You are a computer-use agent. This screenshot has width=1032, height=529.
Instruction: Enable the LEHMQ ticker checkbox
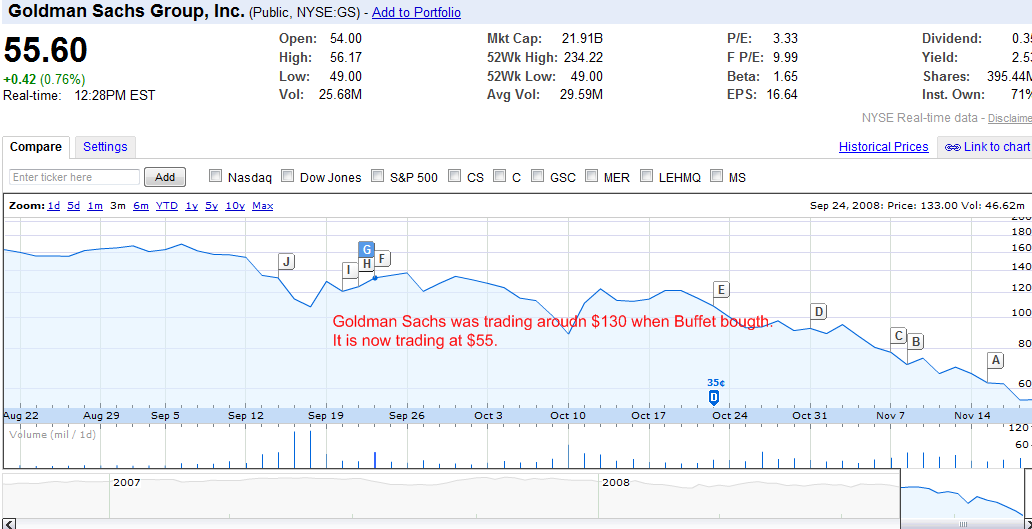[x=647, y=176]
